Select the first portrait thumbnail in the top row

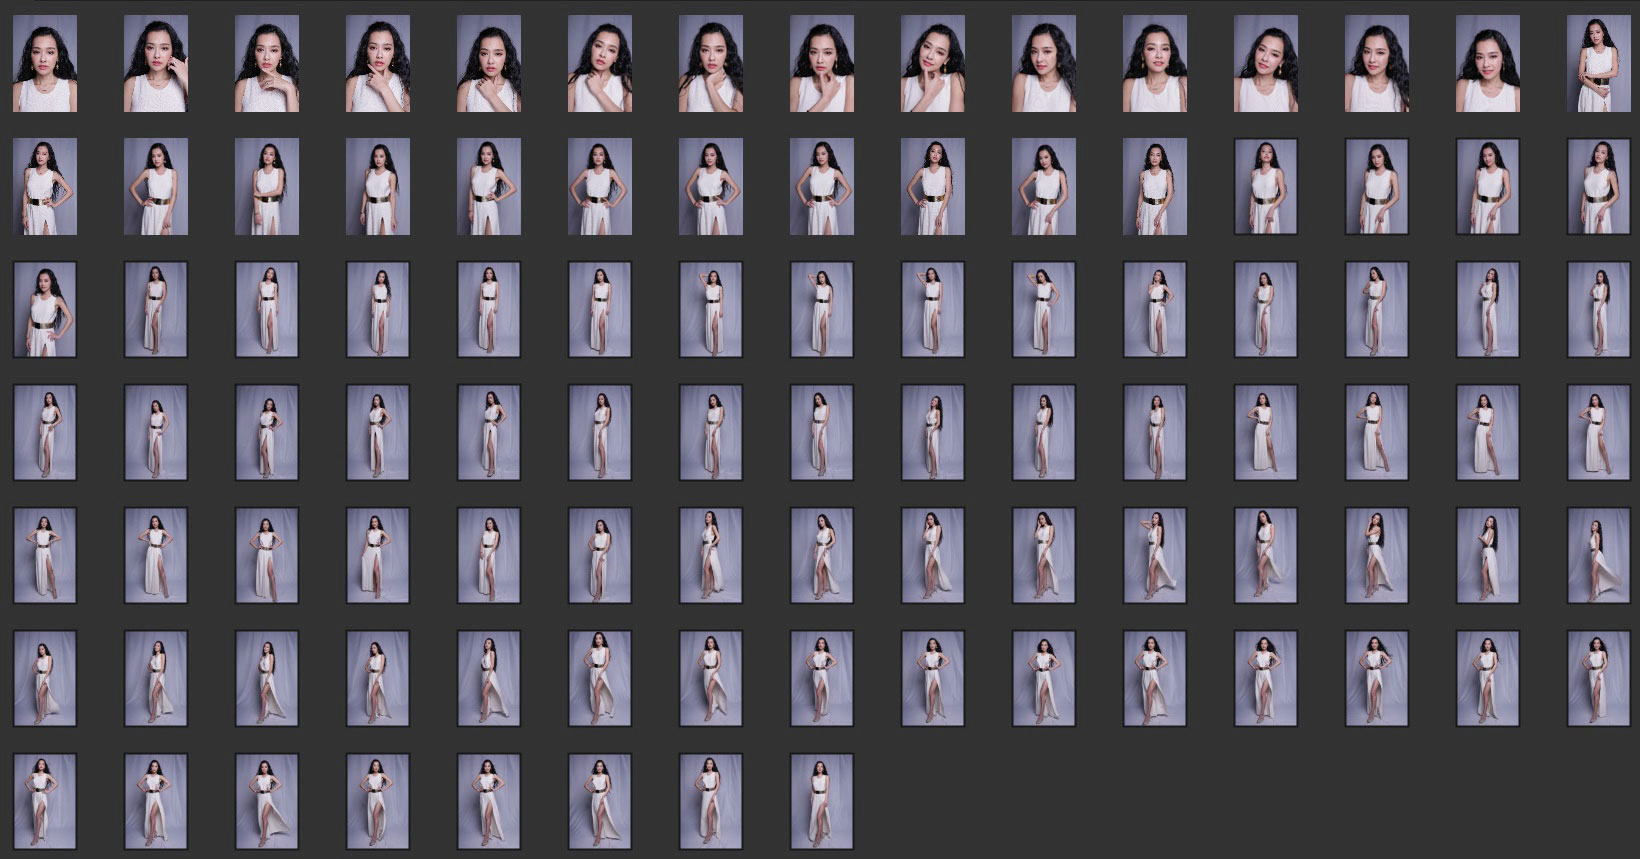click(x=45, y=63)
